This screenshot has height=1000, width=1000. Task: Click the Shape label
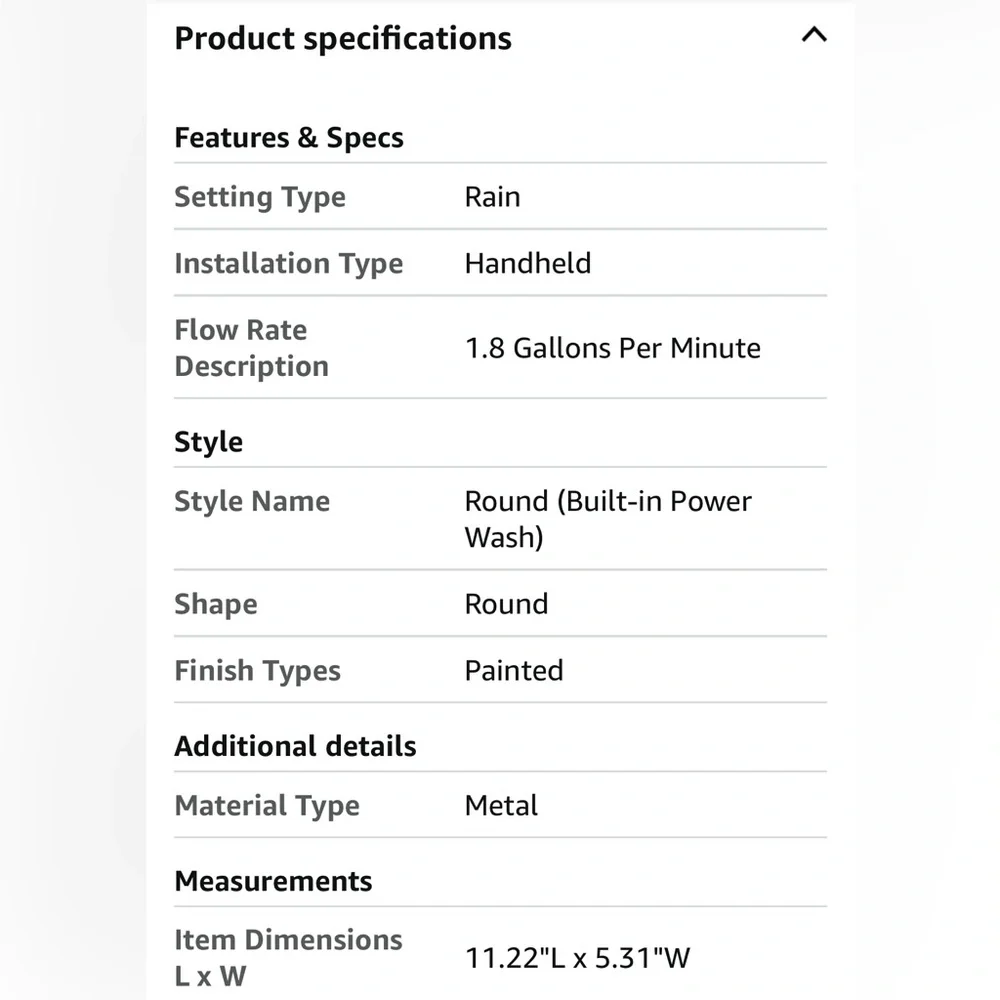(216, 604)
